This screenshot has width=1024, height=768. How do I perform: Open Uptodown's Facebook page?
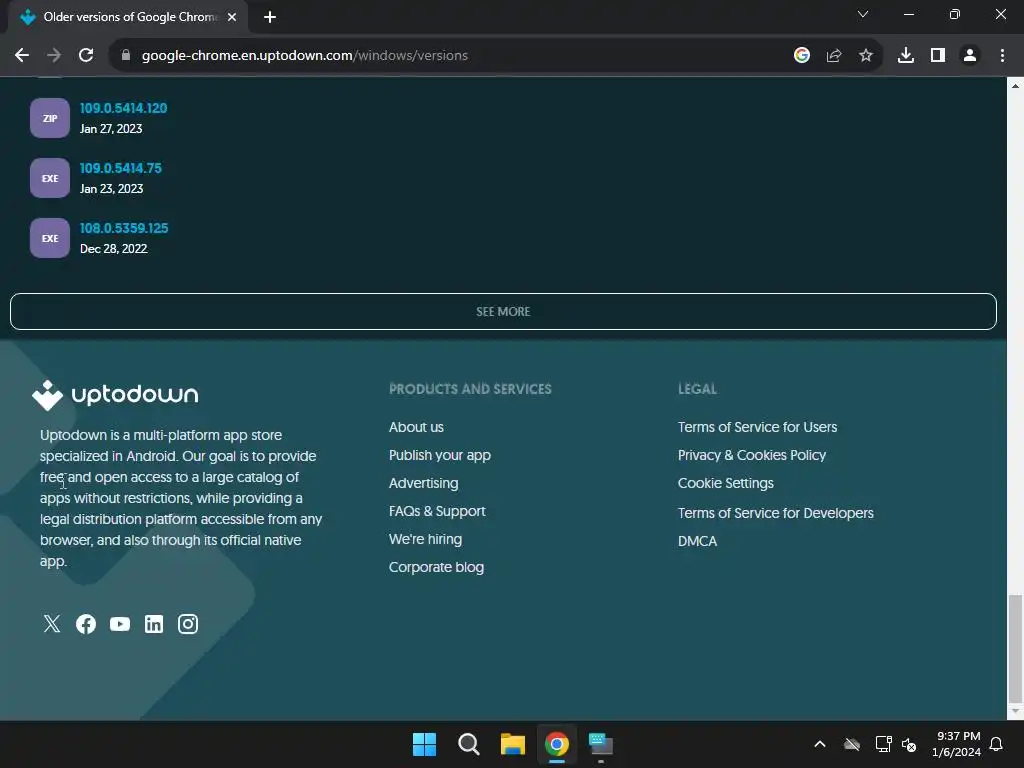[86, 624]
